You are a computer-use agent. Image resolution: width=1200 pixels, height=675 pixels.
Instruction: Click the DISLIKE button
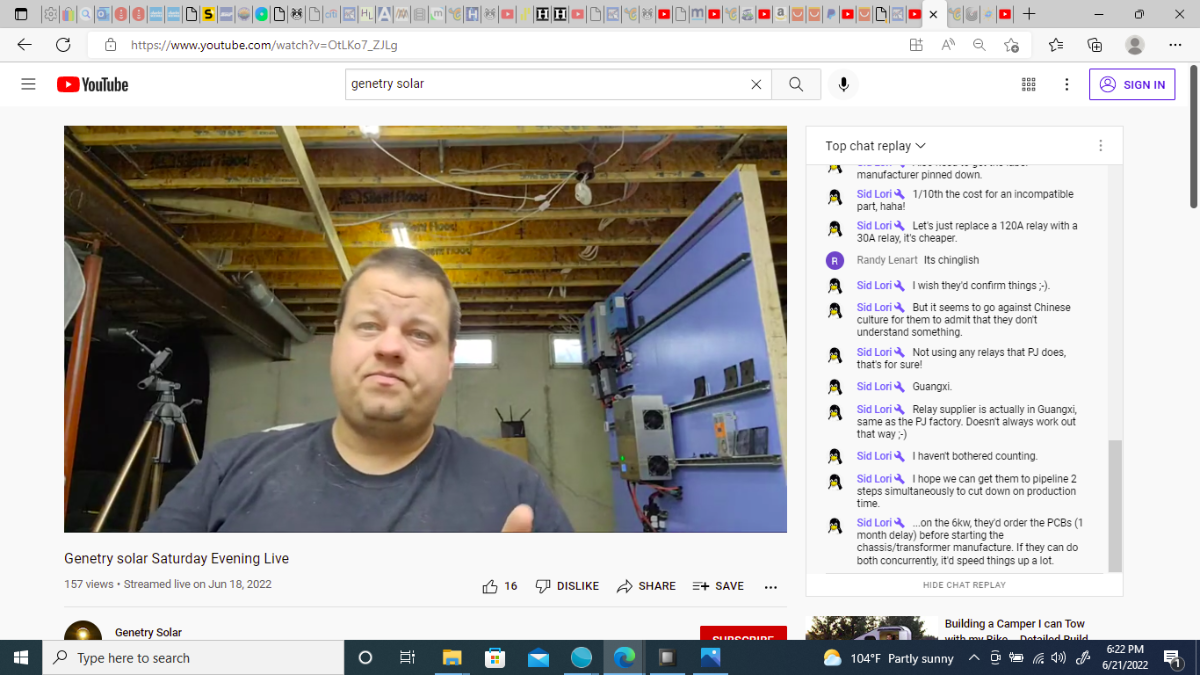click(567, 586)
